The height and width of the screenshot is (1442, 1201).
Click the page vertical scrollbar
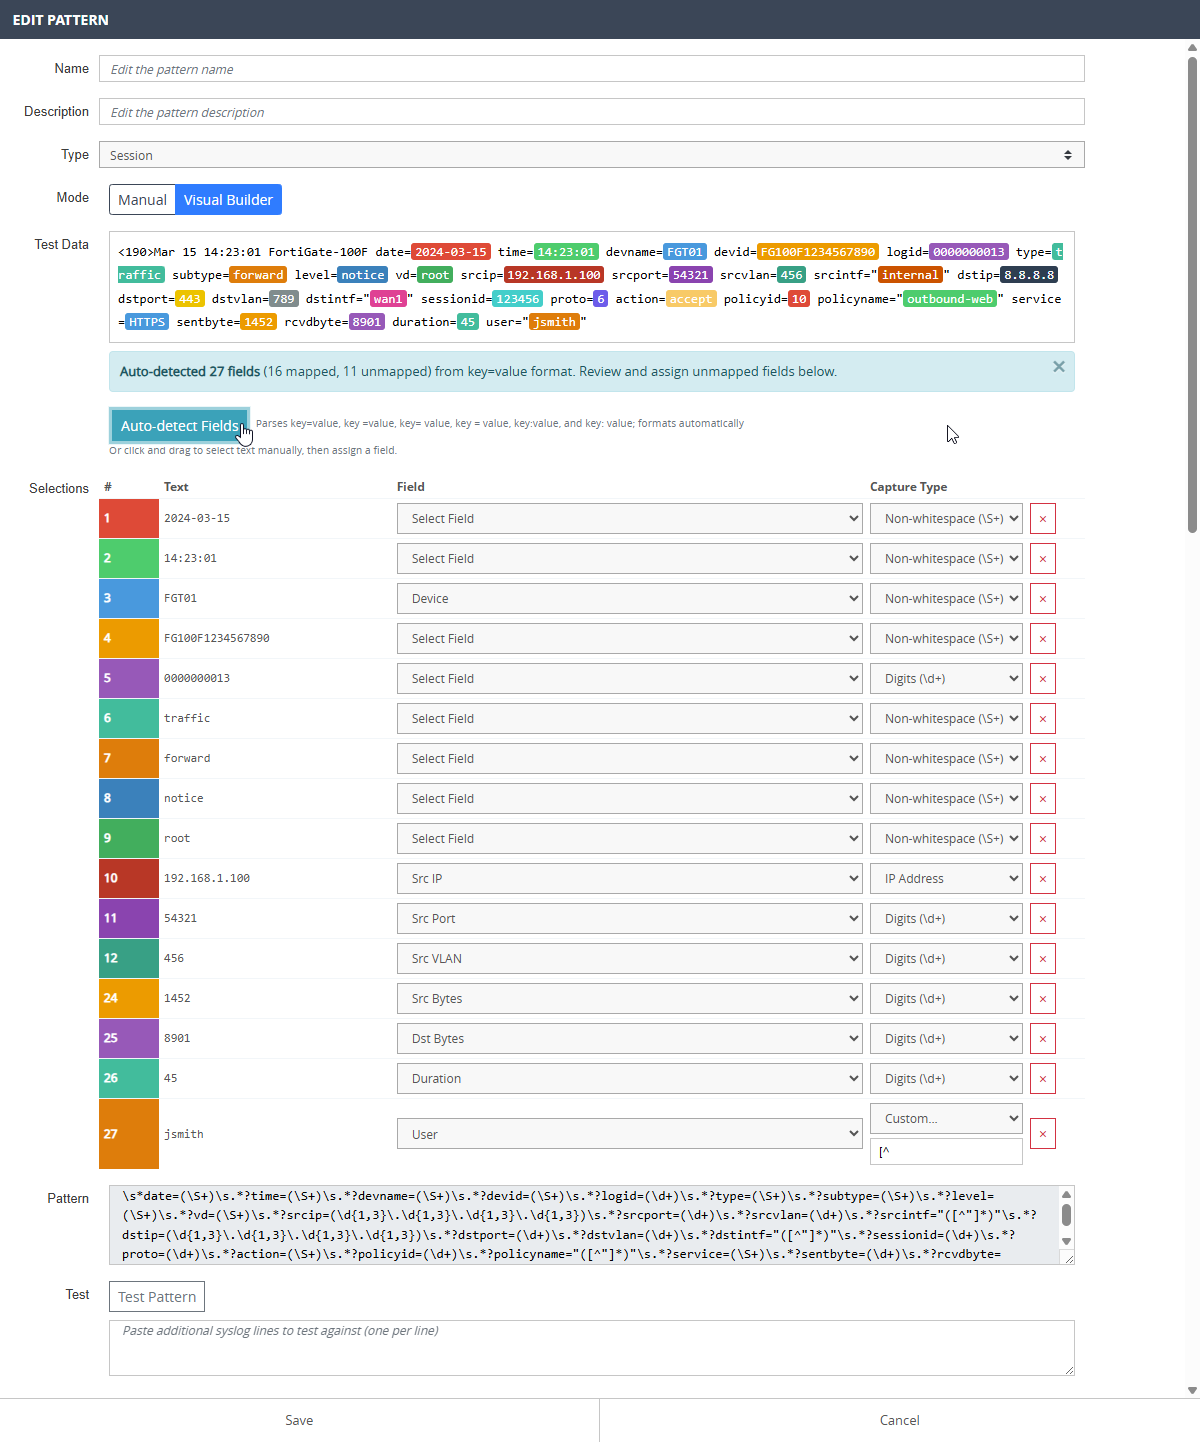(1192, 295)
